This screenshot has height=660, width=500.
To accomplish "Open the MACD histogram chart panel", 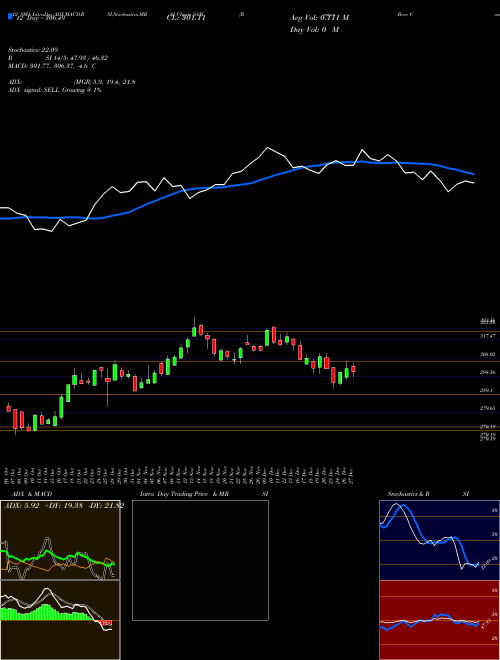I will pyautogui.click(x=60, y=620).
